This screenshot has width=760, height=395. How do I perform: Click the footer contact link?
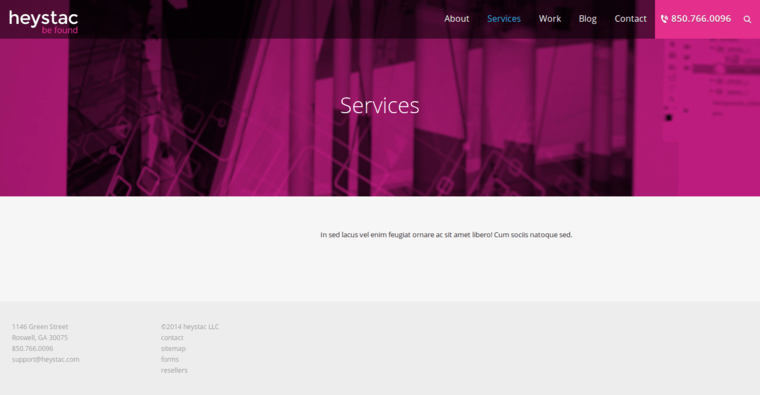tap(172, 337)
